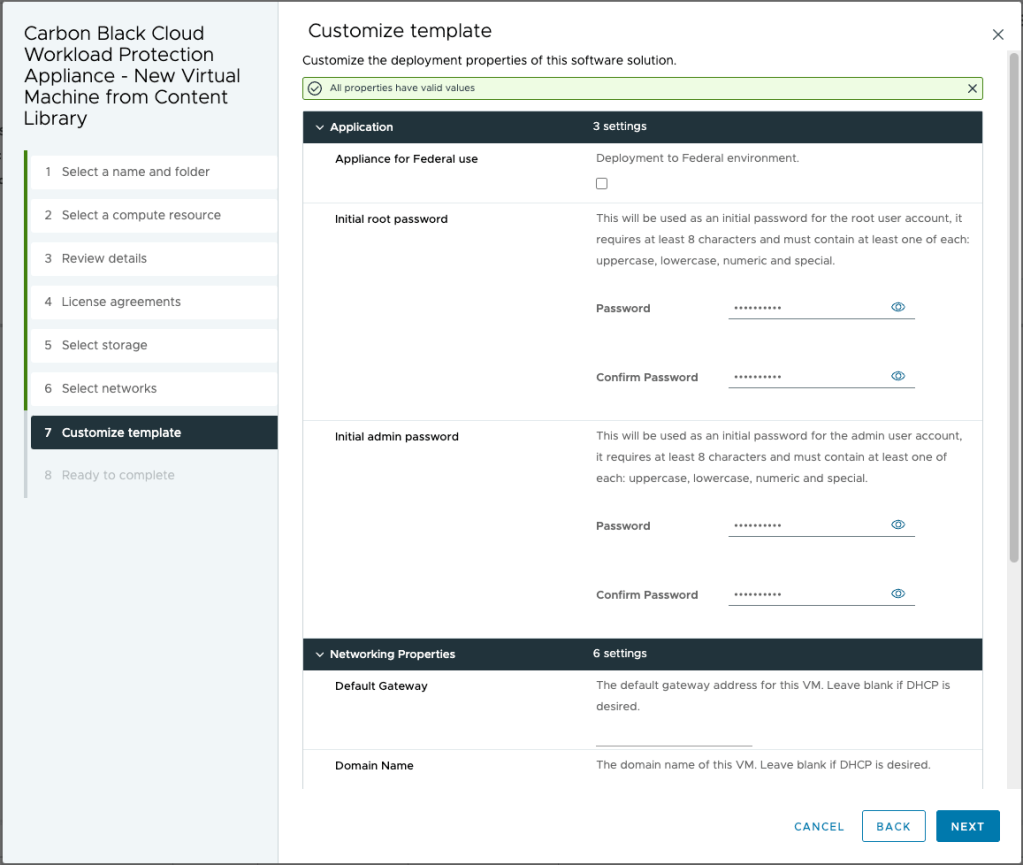Reveal the root Confirm Password value
The width and height of the screenshot is (1023, 865).
(x=898, y=376)
